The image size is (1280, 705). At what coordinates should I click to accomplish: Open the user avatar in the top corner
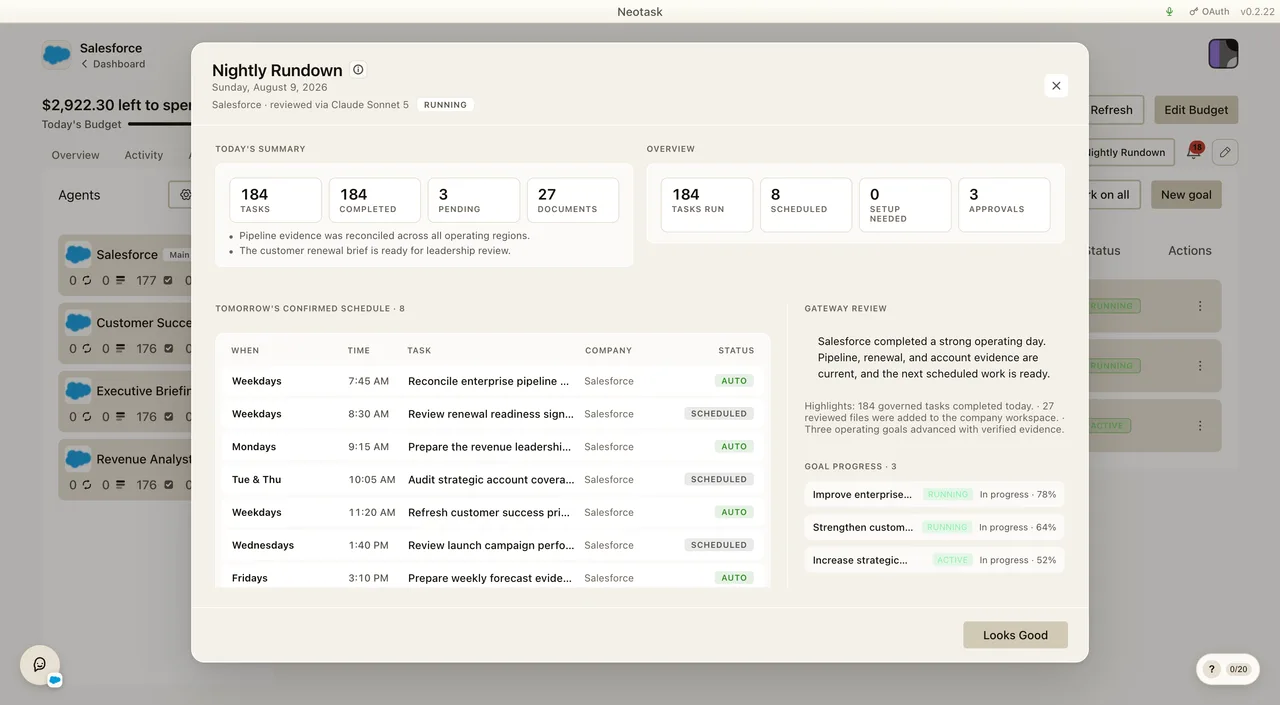(1223, 53)
